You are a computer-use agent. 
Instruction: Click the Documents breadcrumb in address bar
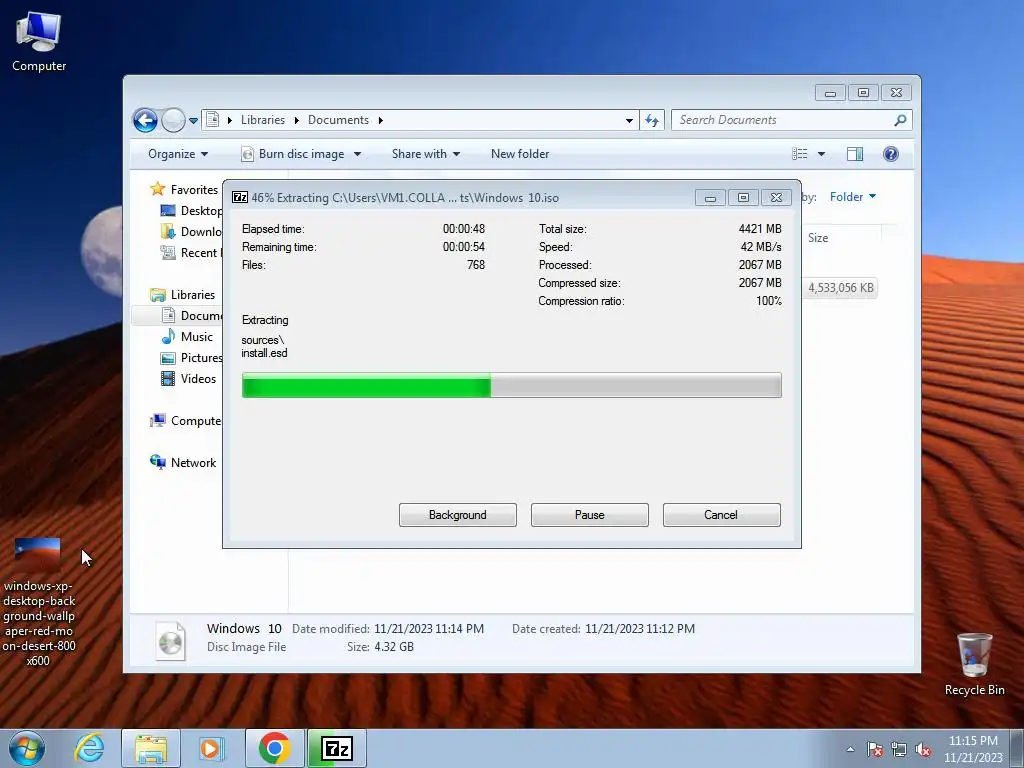pyautogui.click(x=338, y=120)
